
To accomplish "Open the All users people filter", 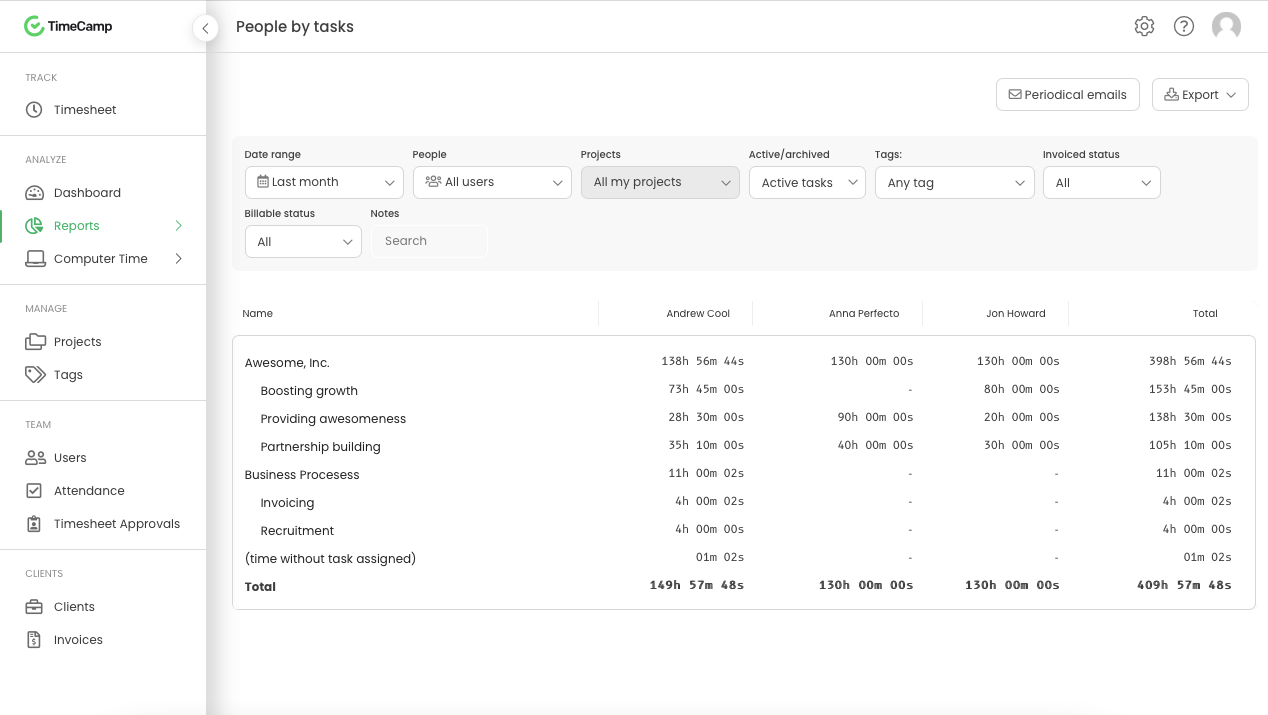I will coord(492,182).
